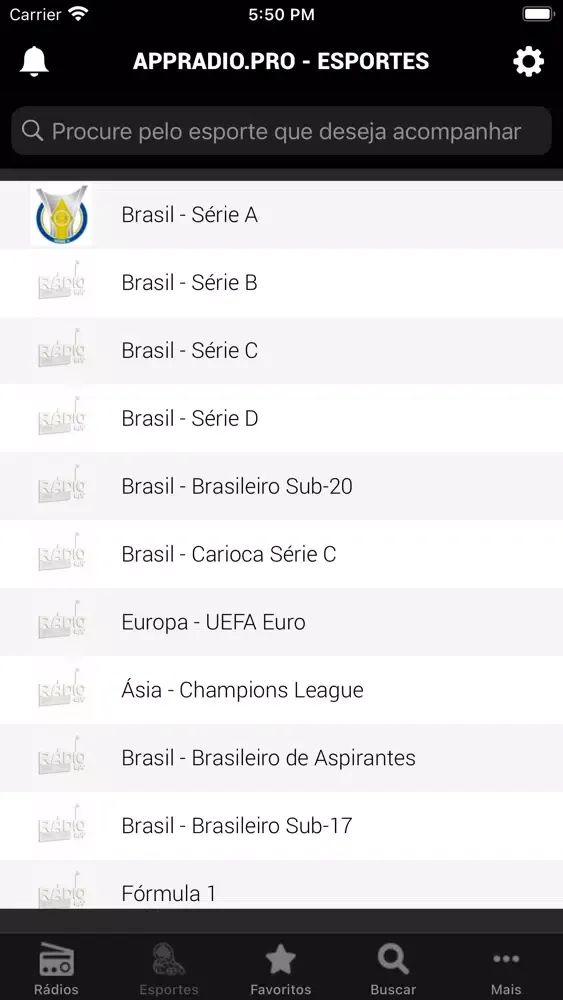Screen dimensions: 563x1000
Task: Switch to the Esportes tab
Action: [169, 968]
